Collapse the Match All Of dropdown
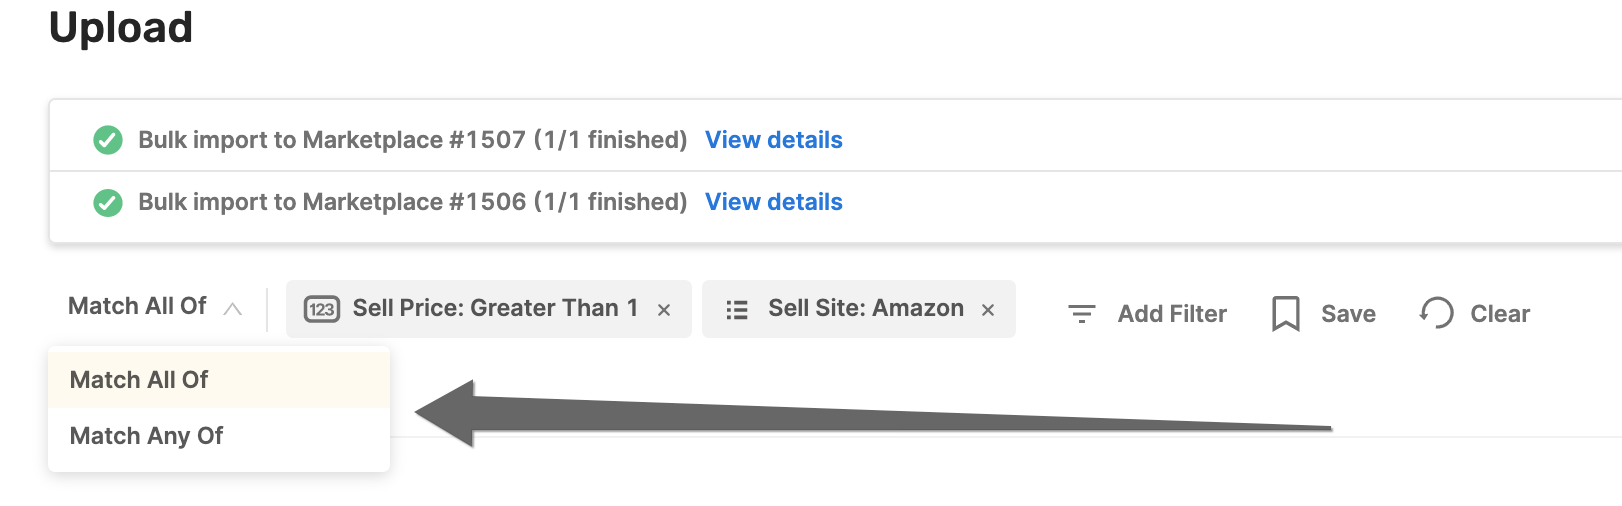Viewport: 1622px width, 506px height. click(x=155, y=307)
